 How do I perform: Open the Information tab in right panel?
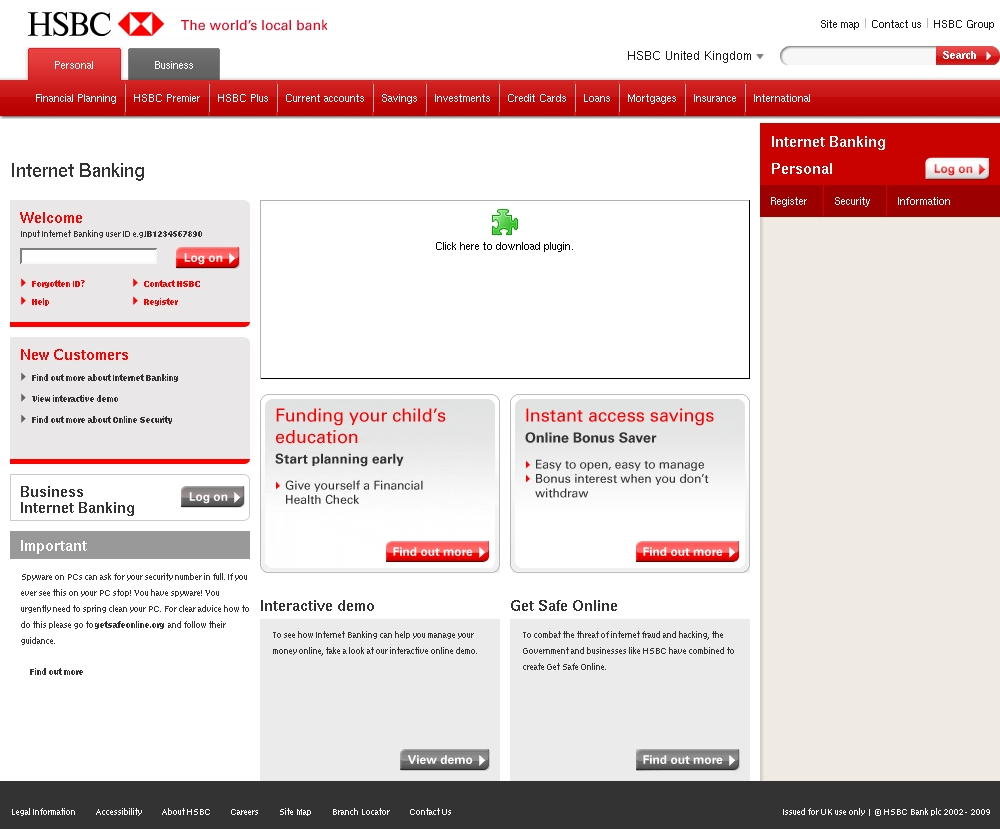coord(923,202)
